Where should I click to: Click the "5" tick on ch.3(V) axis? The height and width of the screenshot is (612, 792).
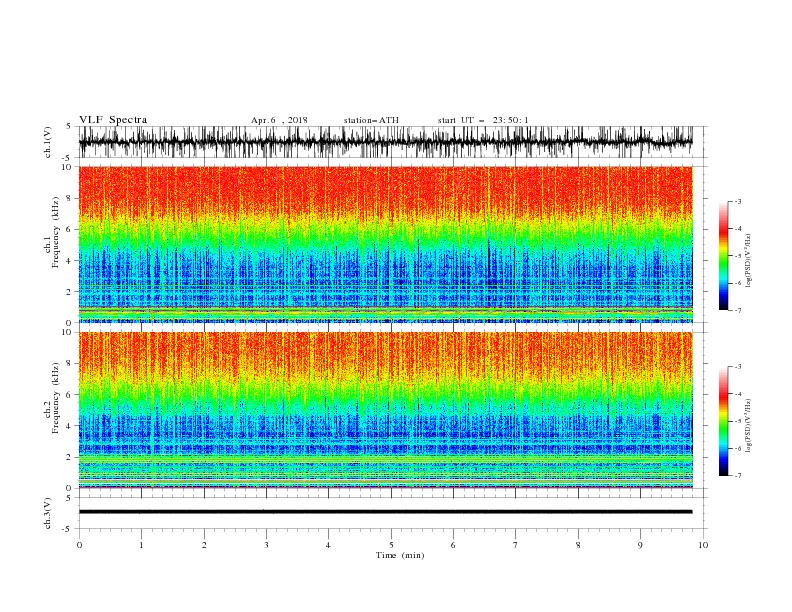pos(70,497)
